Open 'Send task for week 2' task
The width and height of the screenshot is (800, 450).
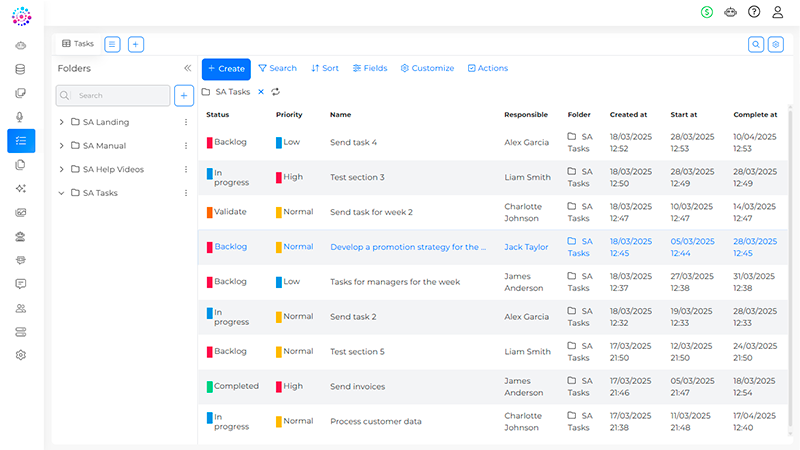tap(371, 212)
